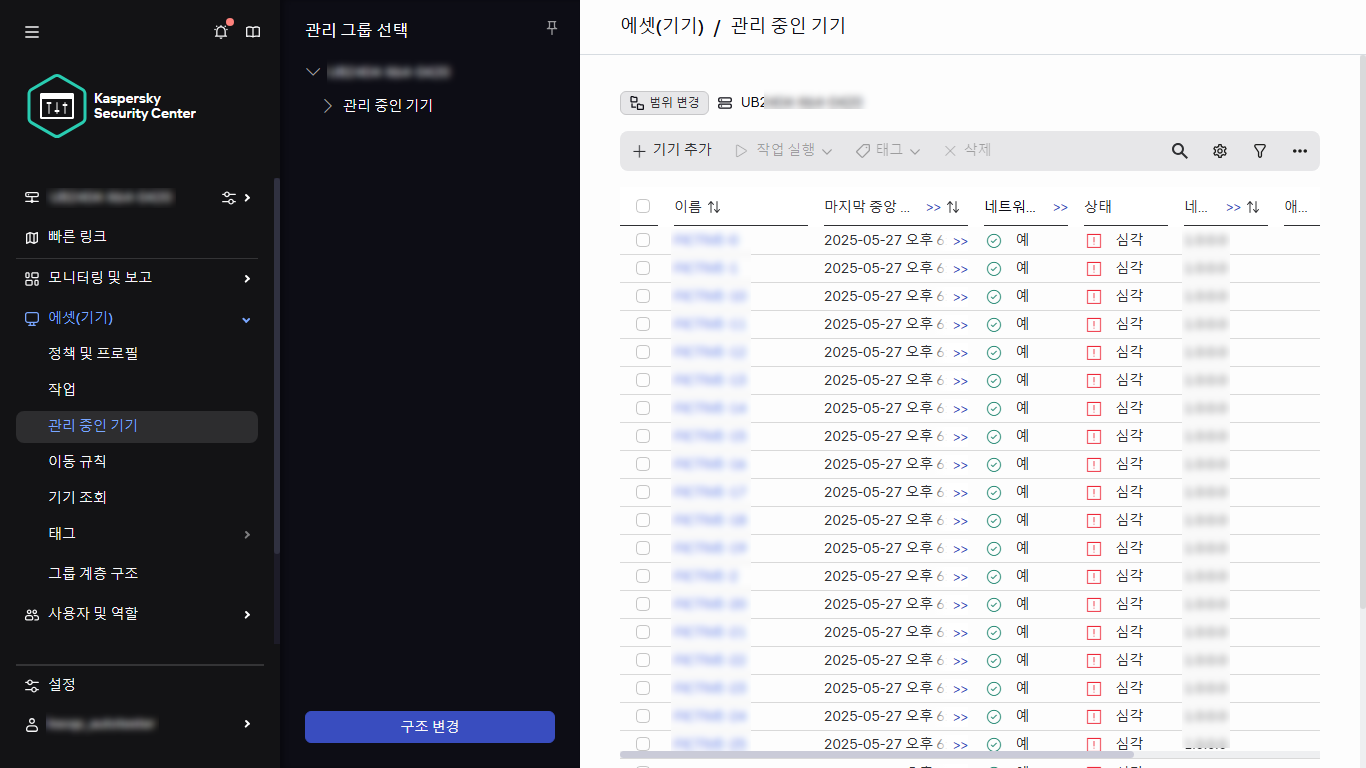Open the ellipsis menu in the device toolbar

click(1299, 150)
